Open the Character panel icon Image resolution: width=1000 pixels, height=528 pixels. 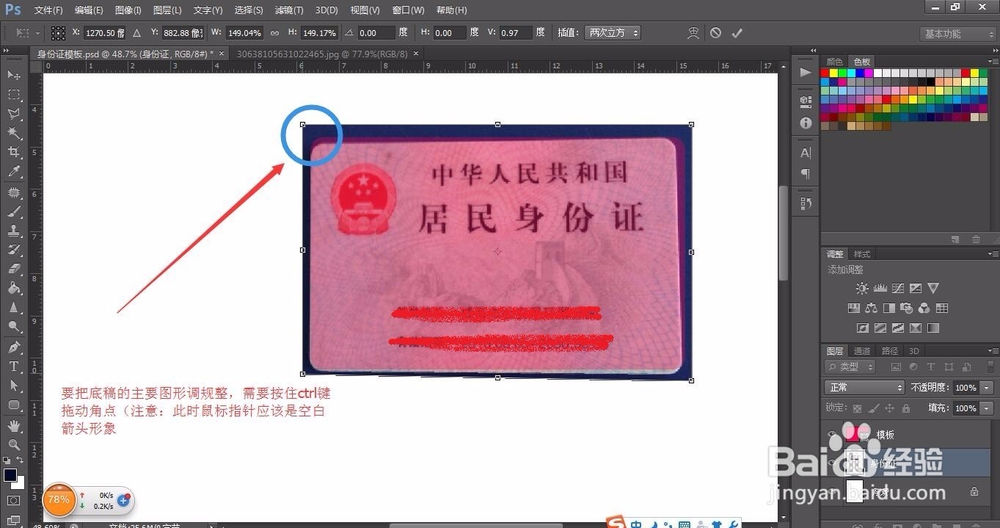[x=805, y=153]
